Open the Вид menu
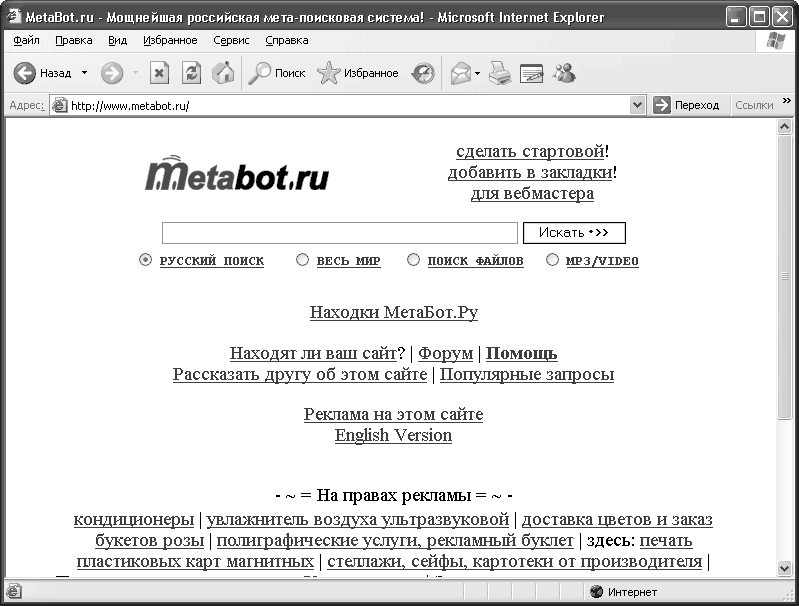Viewport: 799px width, 606px height. 117,40
